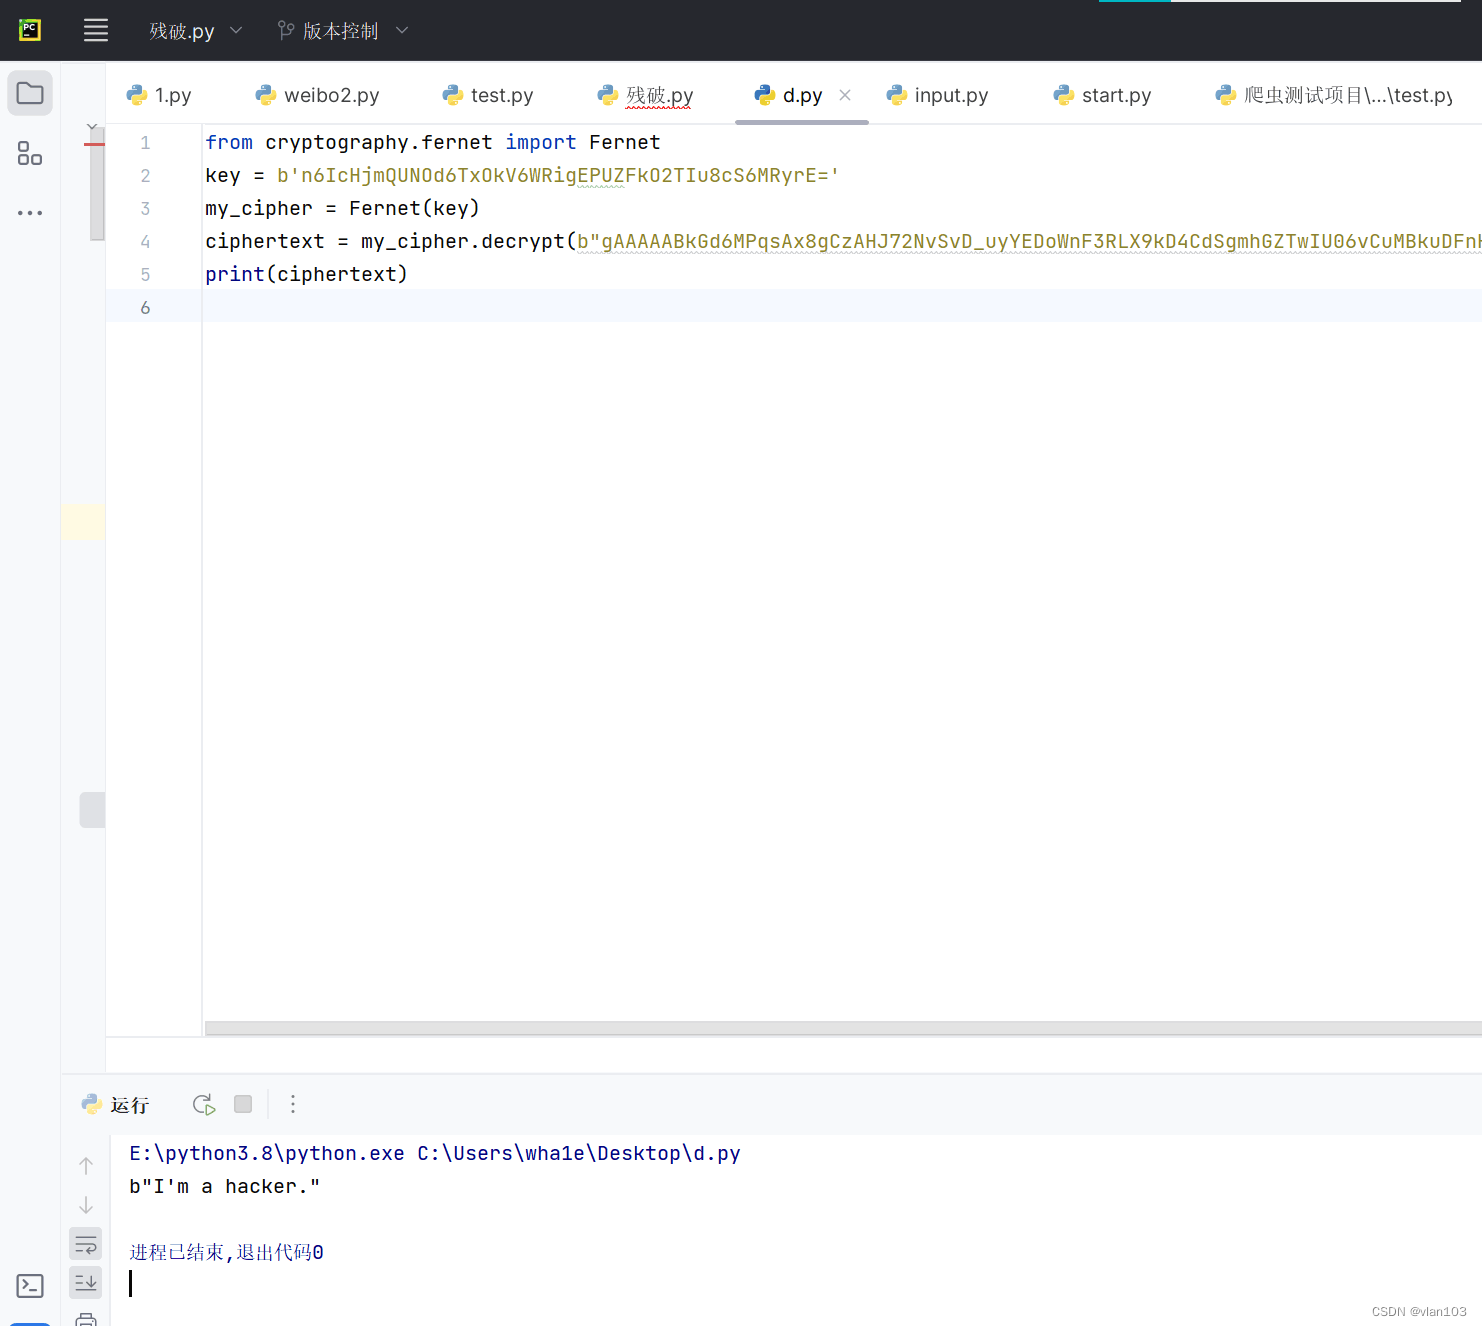The image size is (1482, 1326).
Task: Click line number 4 in gutter
Action: pos(145,241)
